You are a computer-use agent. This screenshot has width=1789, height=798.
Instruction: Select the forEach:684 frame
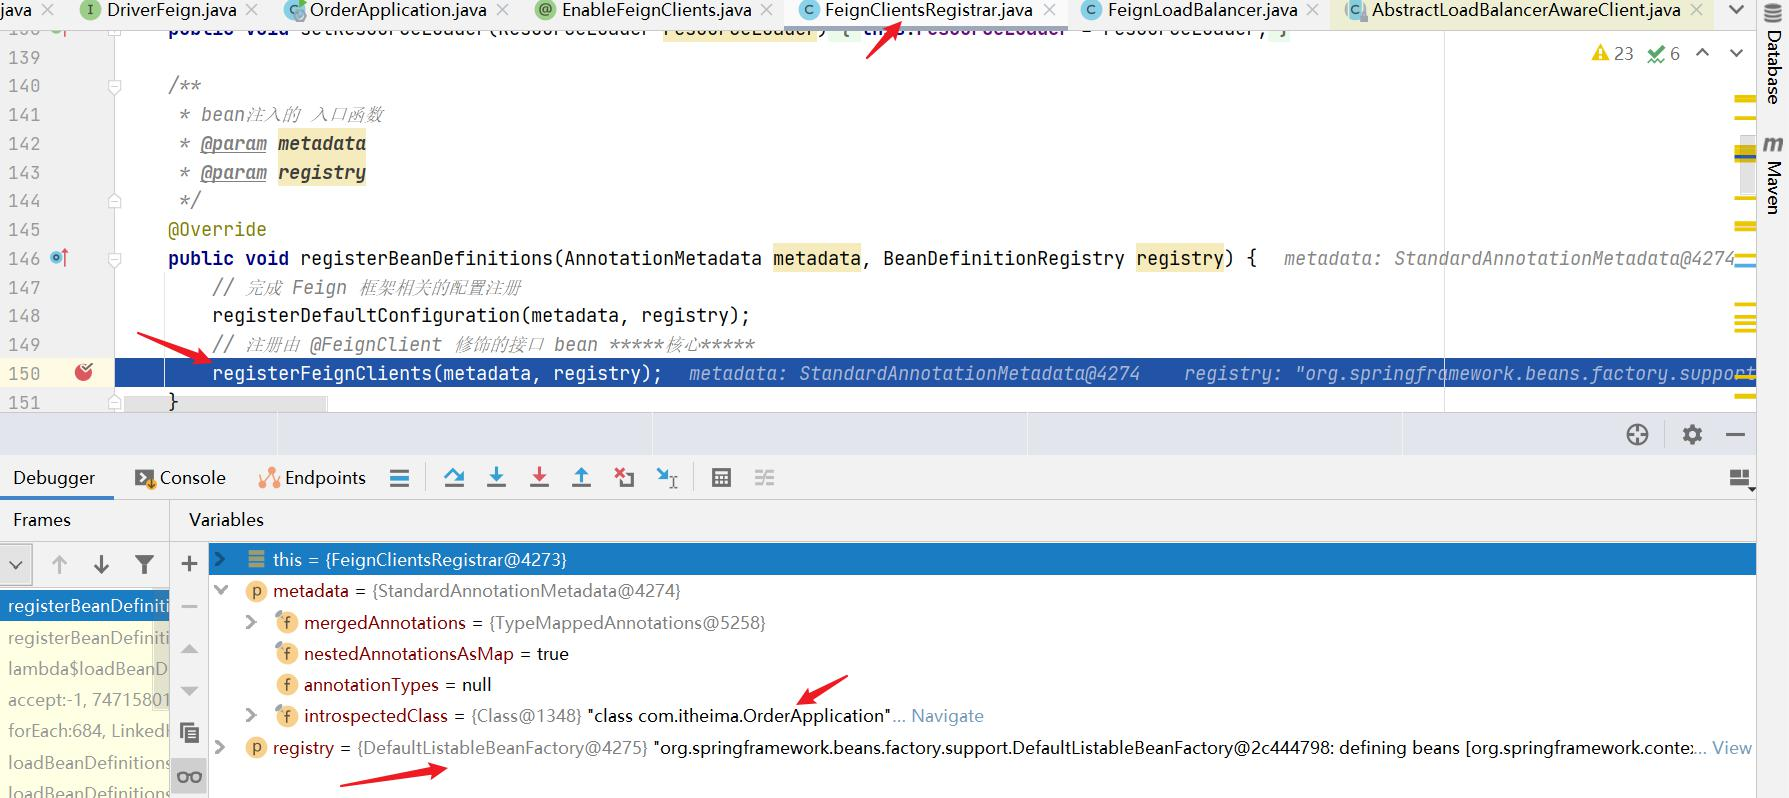85,731
